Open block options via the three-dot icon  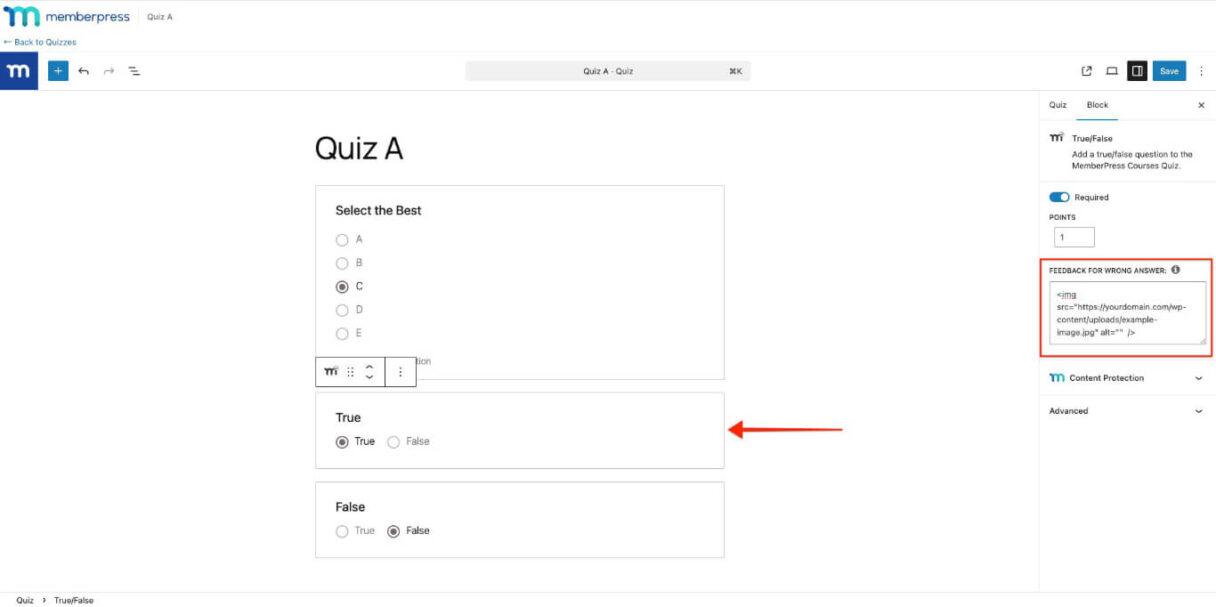pos(402,371)
